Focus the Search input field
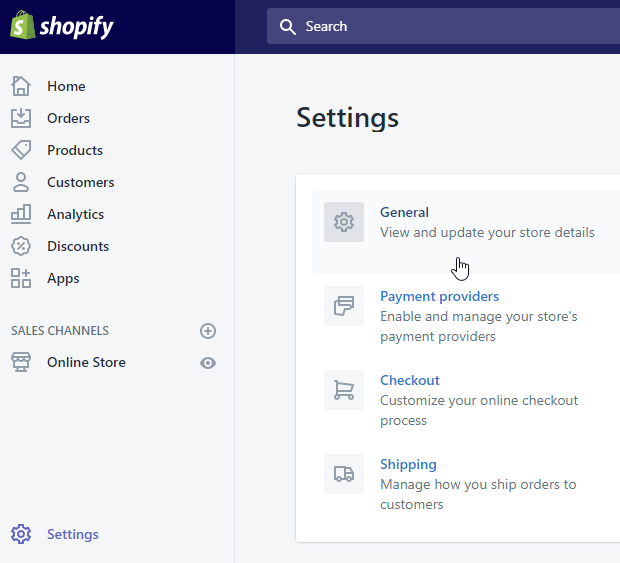The width and height of the screenshot is (620, 563). coord(443,26)
